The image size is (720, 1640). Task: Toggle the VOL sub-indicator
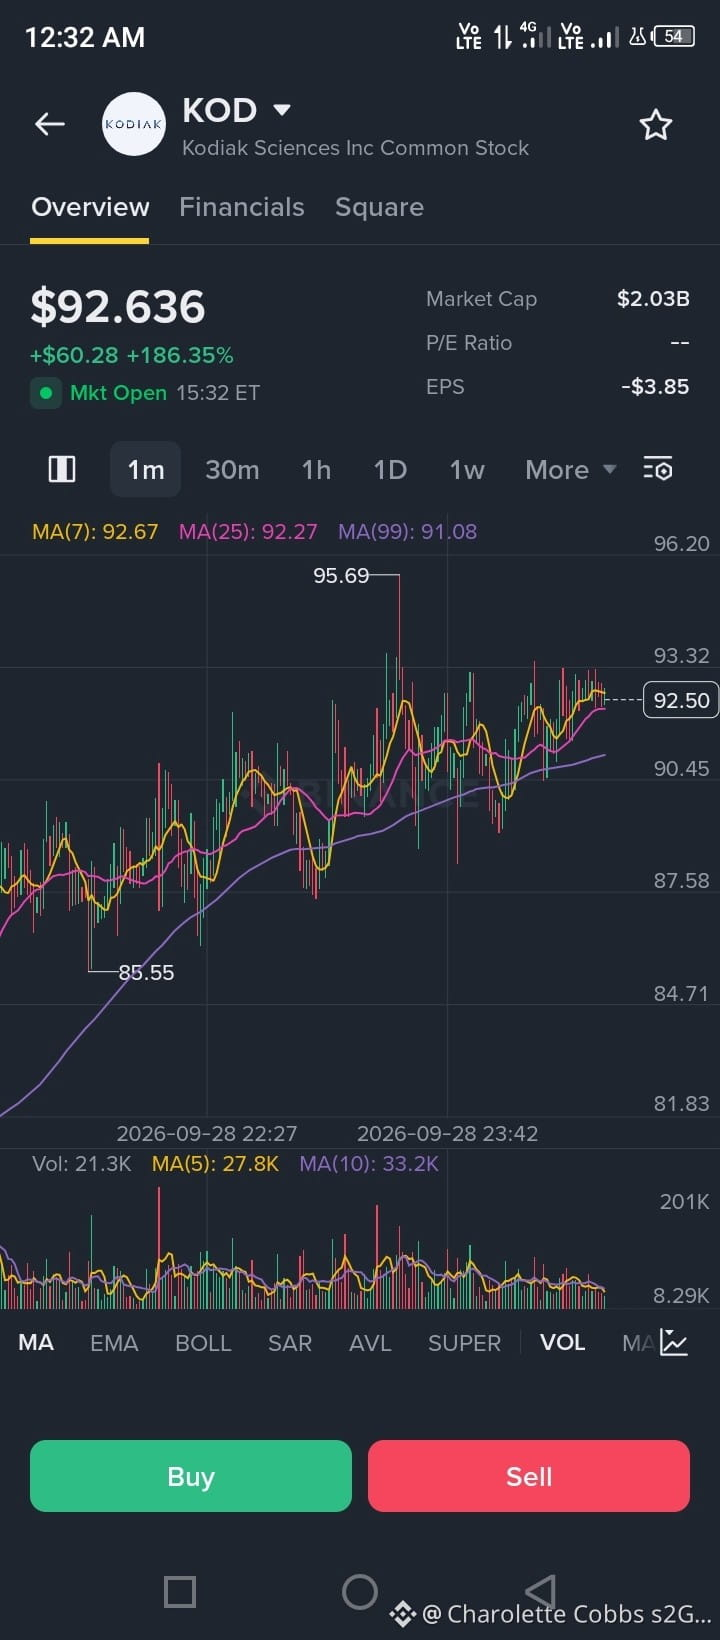point(562,1342)
